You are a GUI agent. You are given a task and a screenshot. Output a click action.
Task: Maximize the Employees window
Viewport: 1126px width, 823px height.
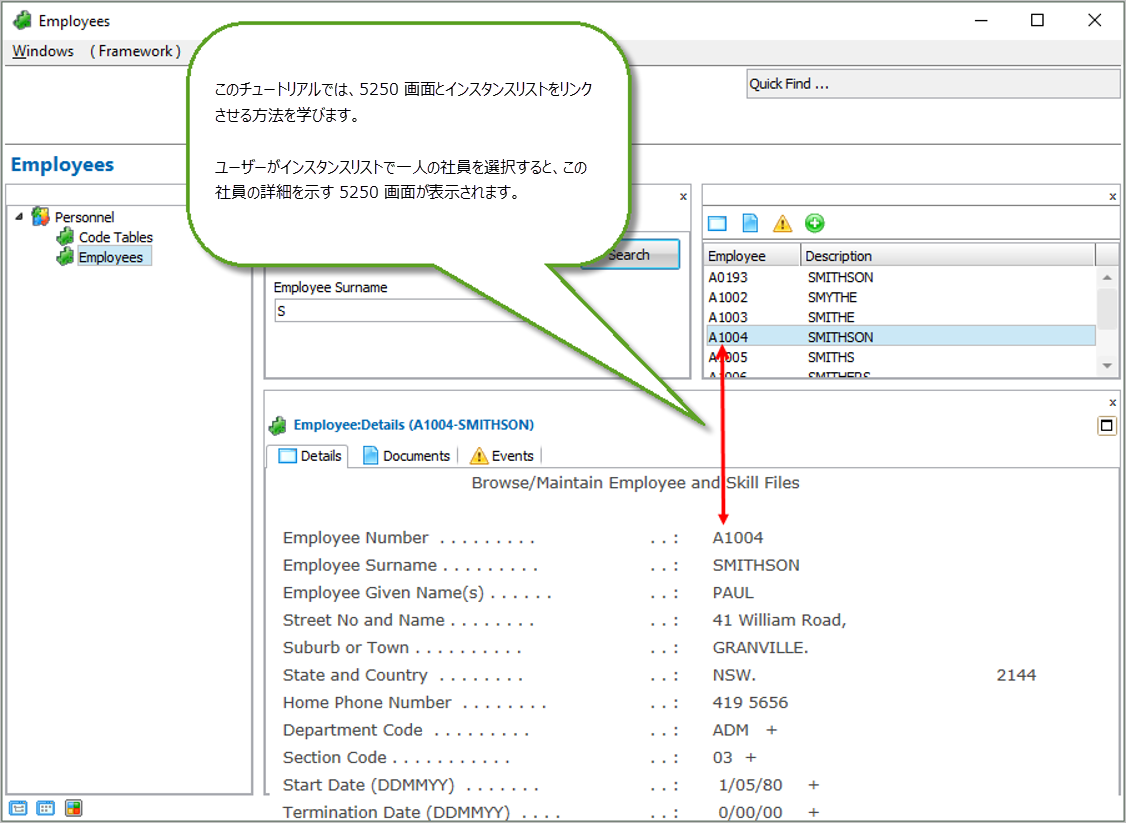[x=1037, y=21]
